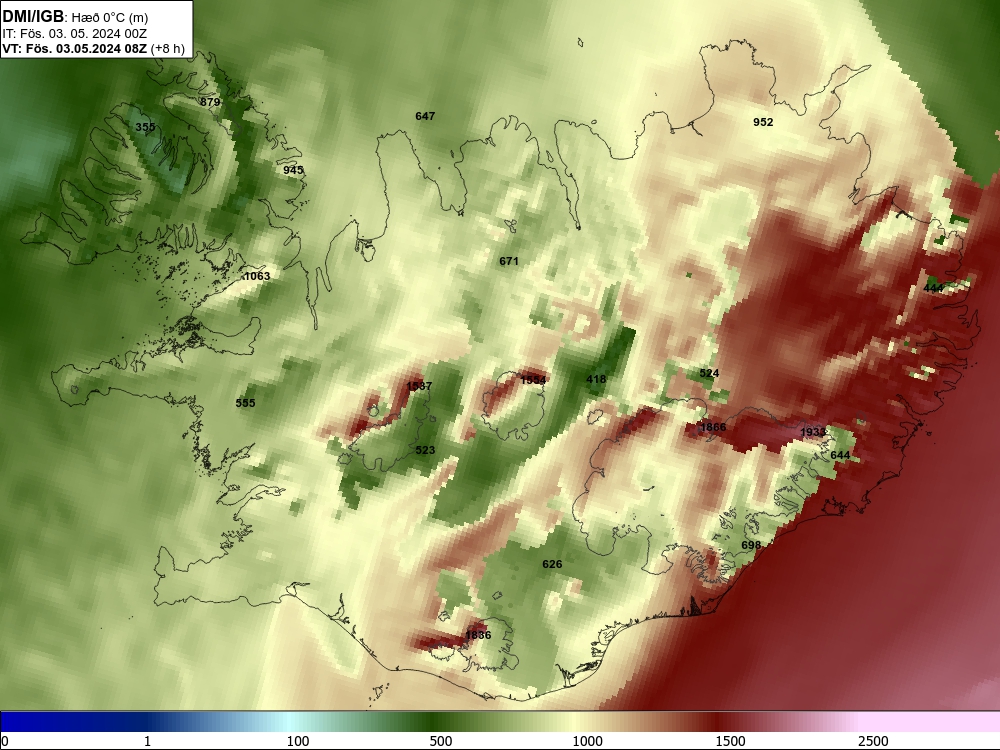Click the 100 label on the color scale

[298, 741]
